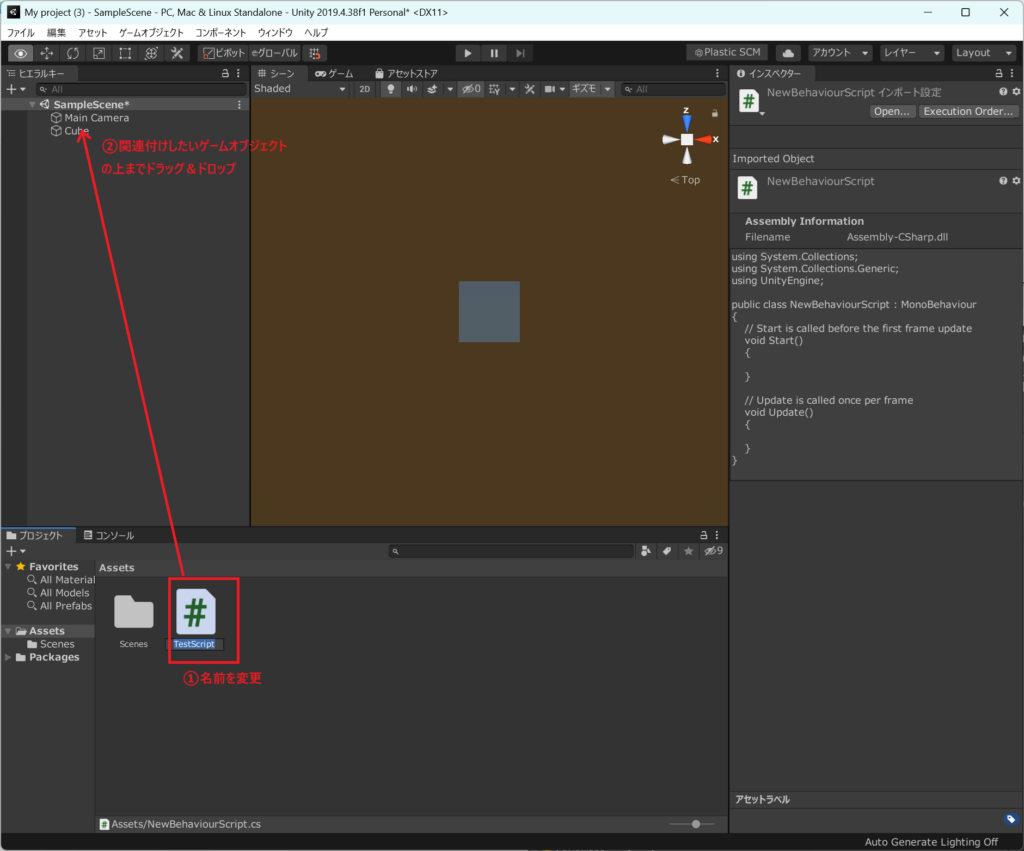Screen dimensions: 1024x851
Task: Open hierarchy create plus dropdown
Action: [x=16, y=89]
